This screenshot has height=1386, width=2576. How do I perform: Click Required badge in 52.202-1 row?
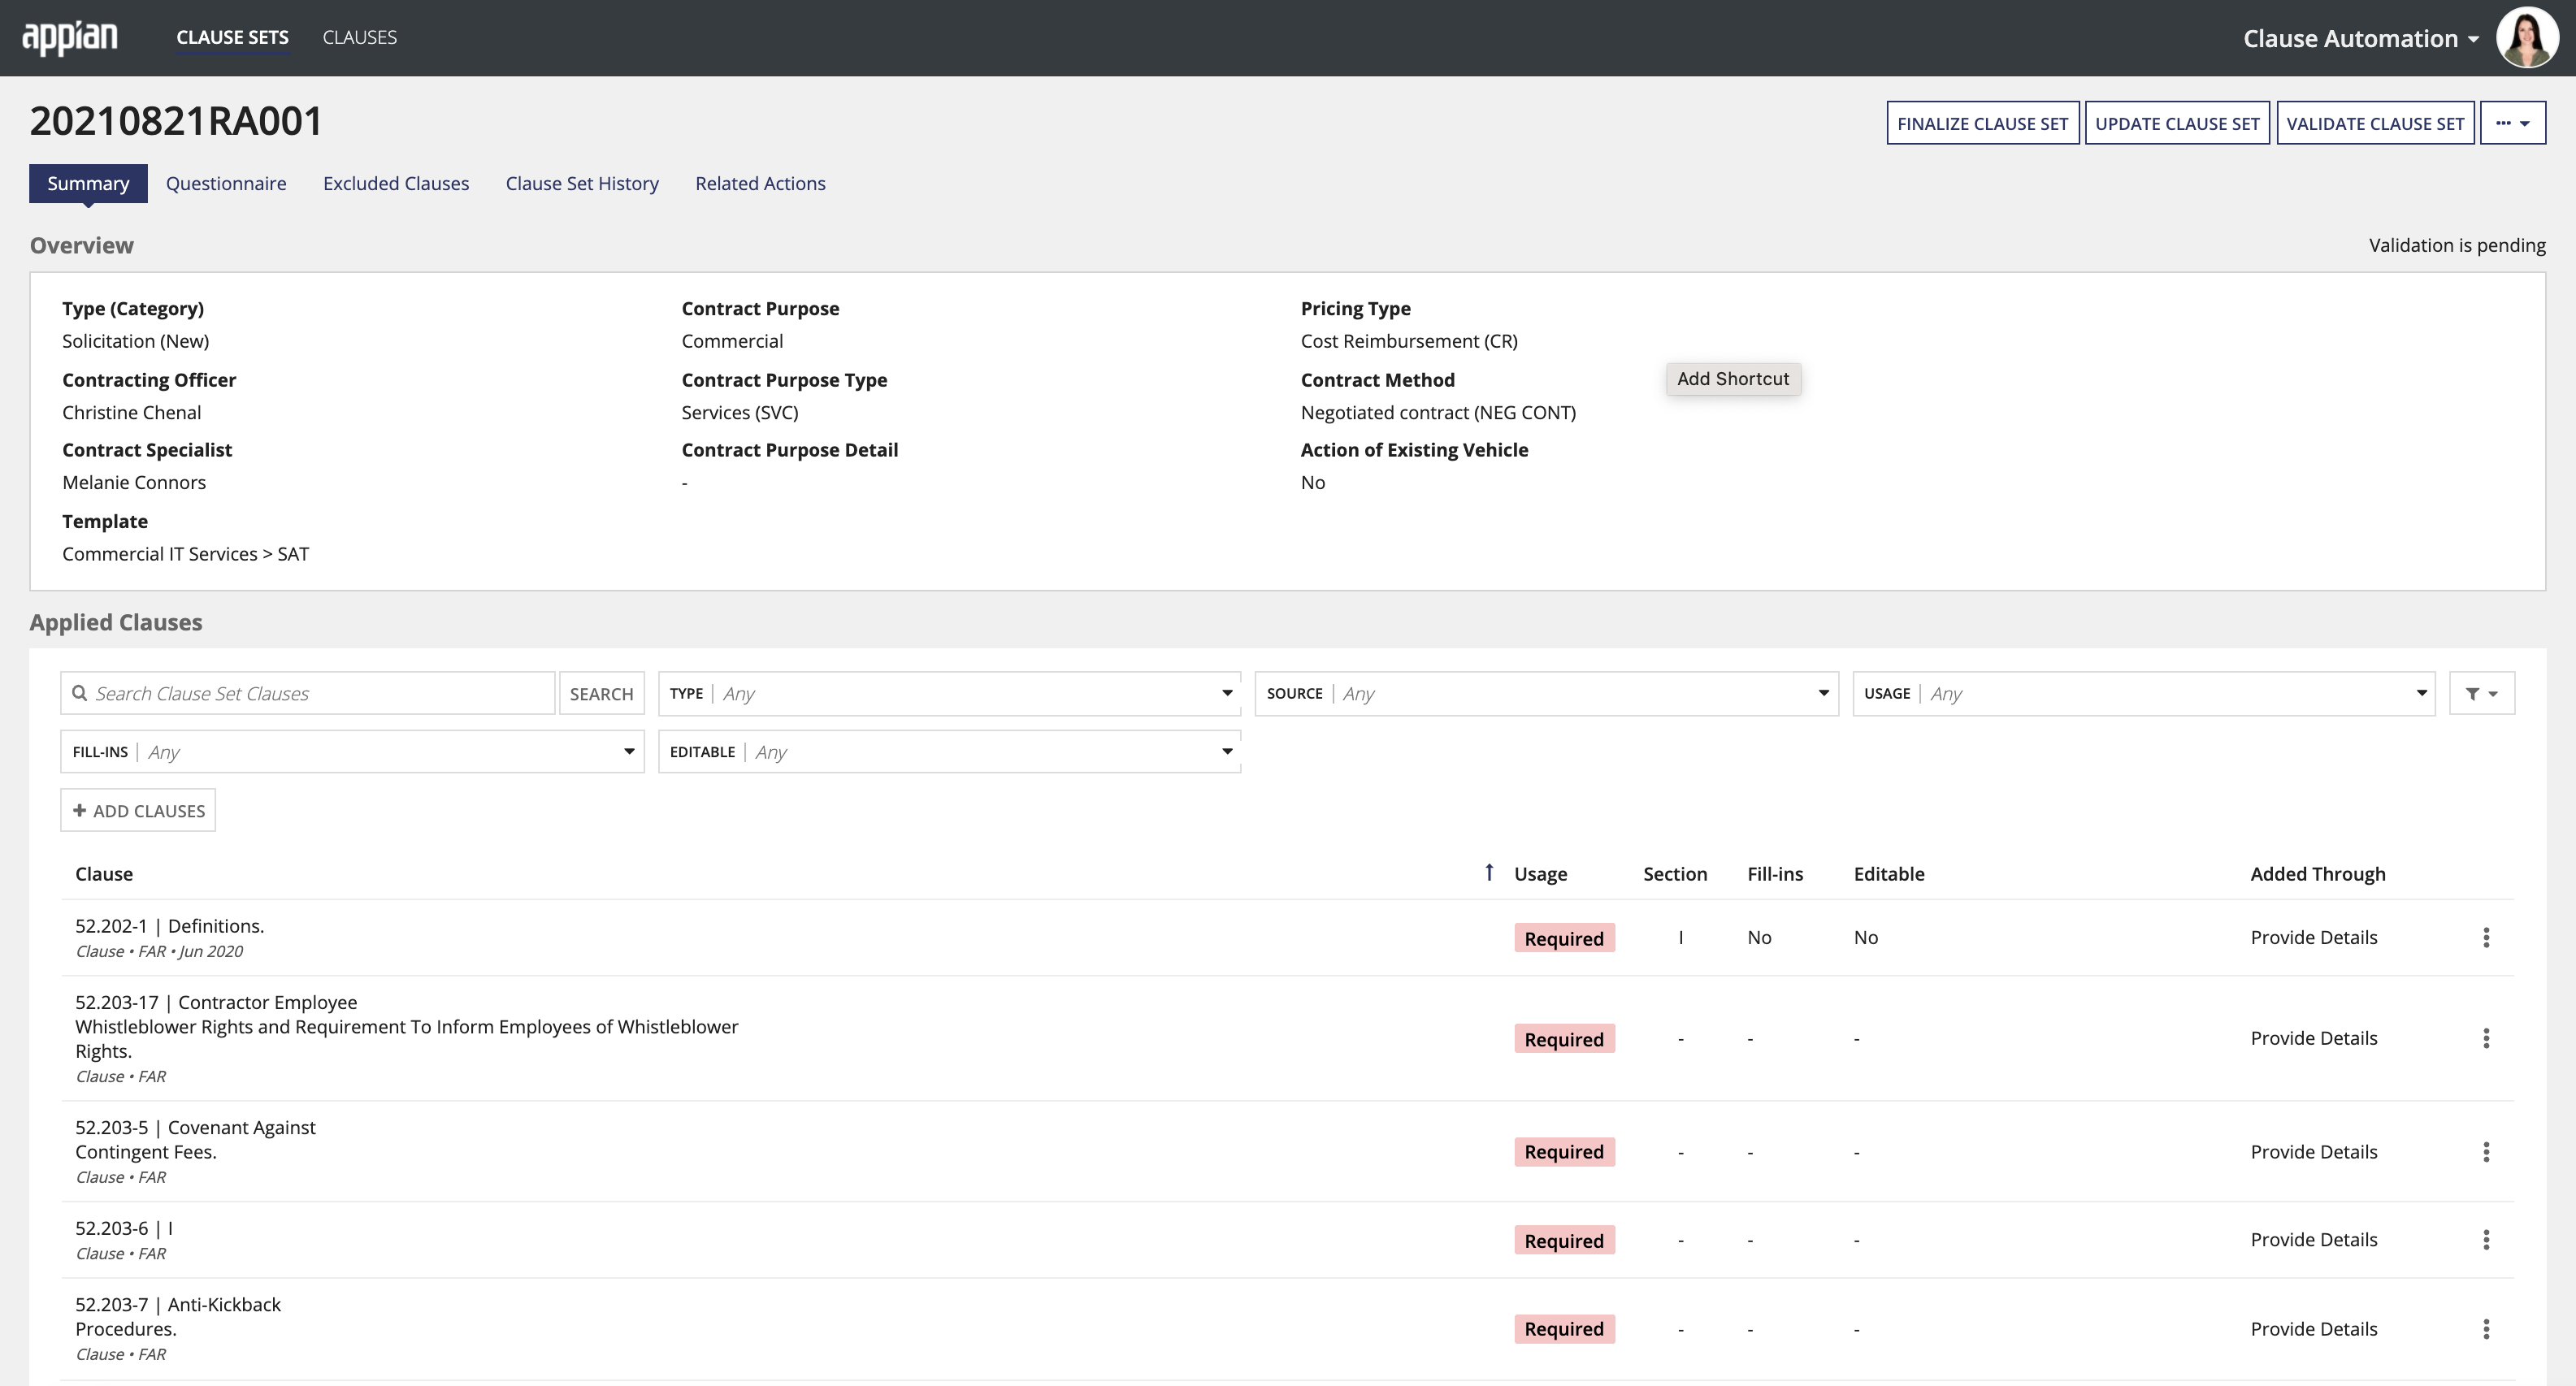pos(1564,938)
